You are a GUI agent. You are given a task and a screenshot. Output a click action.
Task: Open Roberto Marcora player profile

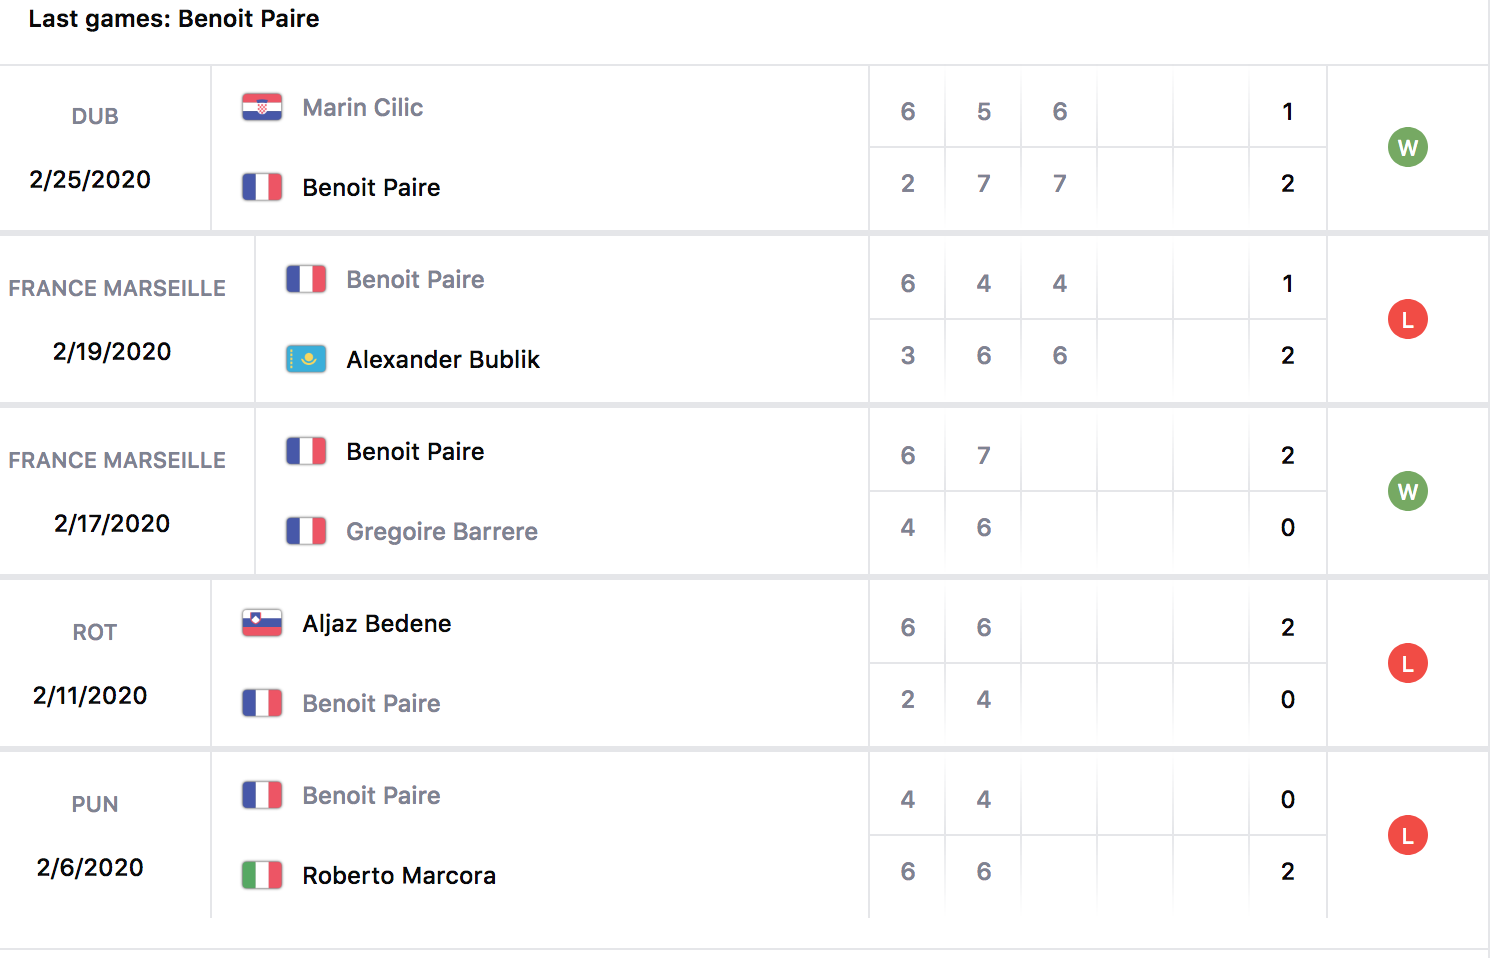[x=398, y=876]
